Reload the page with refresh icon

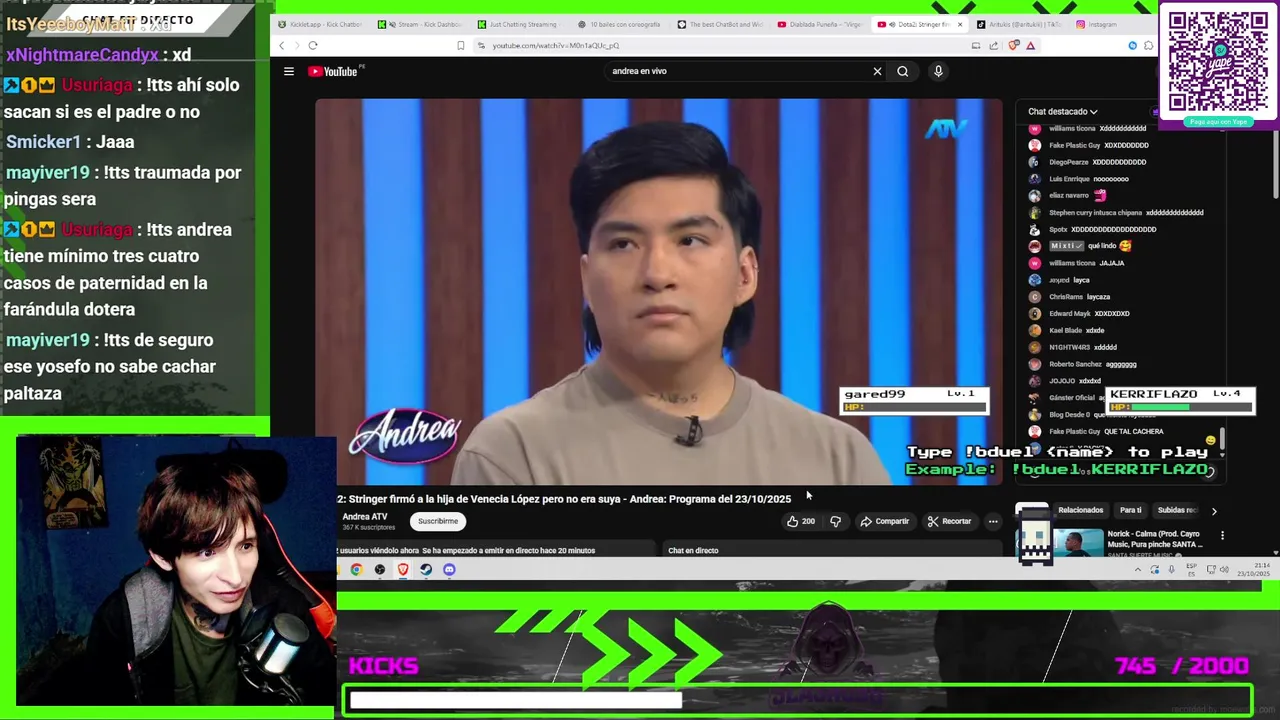(313, 45)
